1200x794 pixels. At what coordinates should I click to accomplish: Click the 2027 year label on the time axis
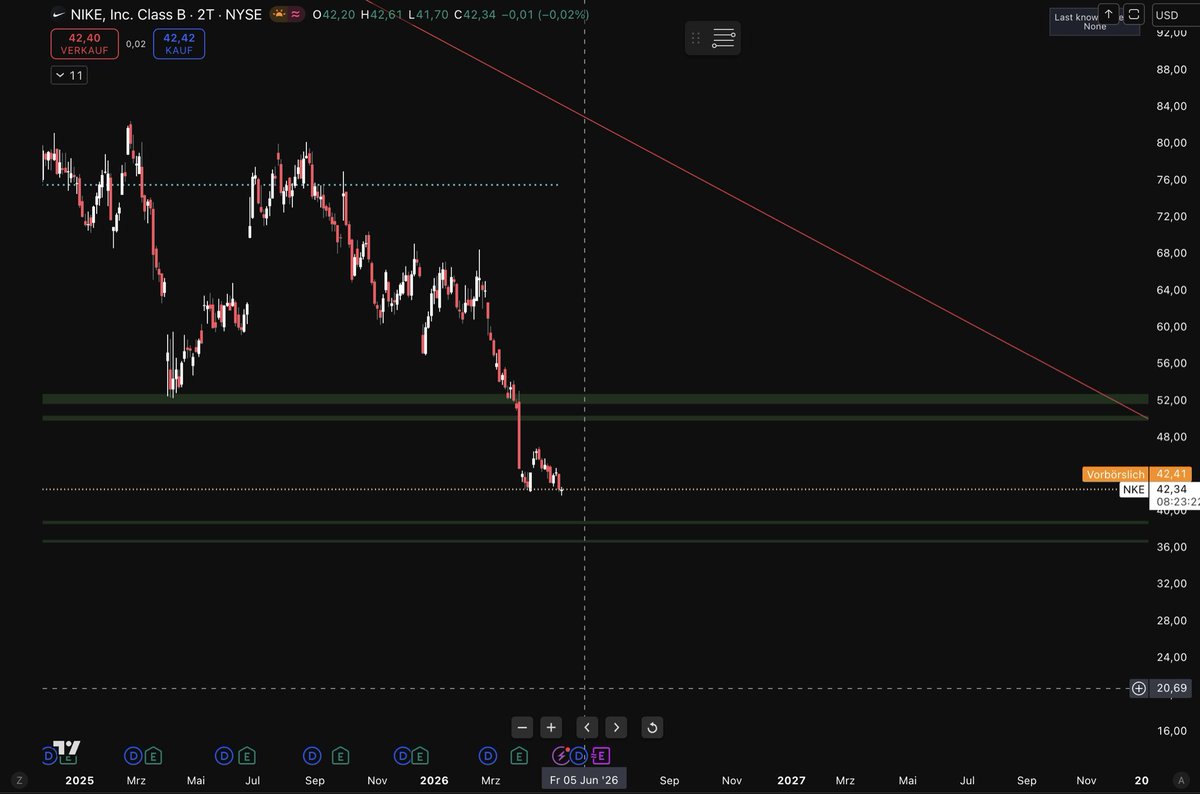click(791, 780)
